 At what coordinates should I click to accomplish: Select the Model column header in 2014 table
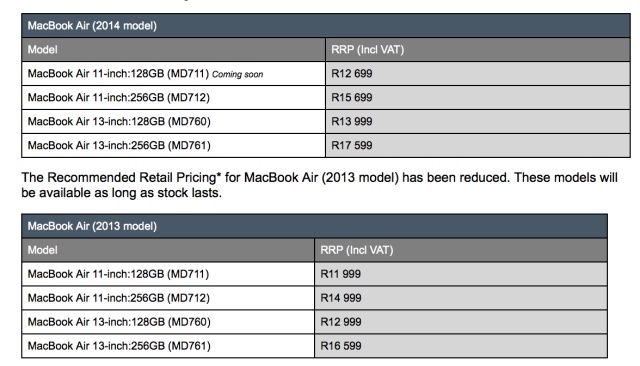[173, 50]
